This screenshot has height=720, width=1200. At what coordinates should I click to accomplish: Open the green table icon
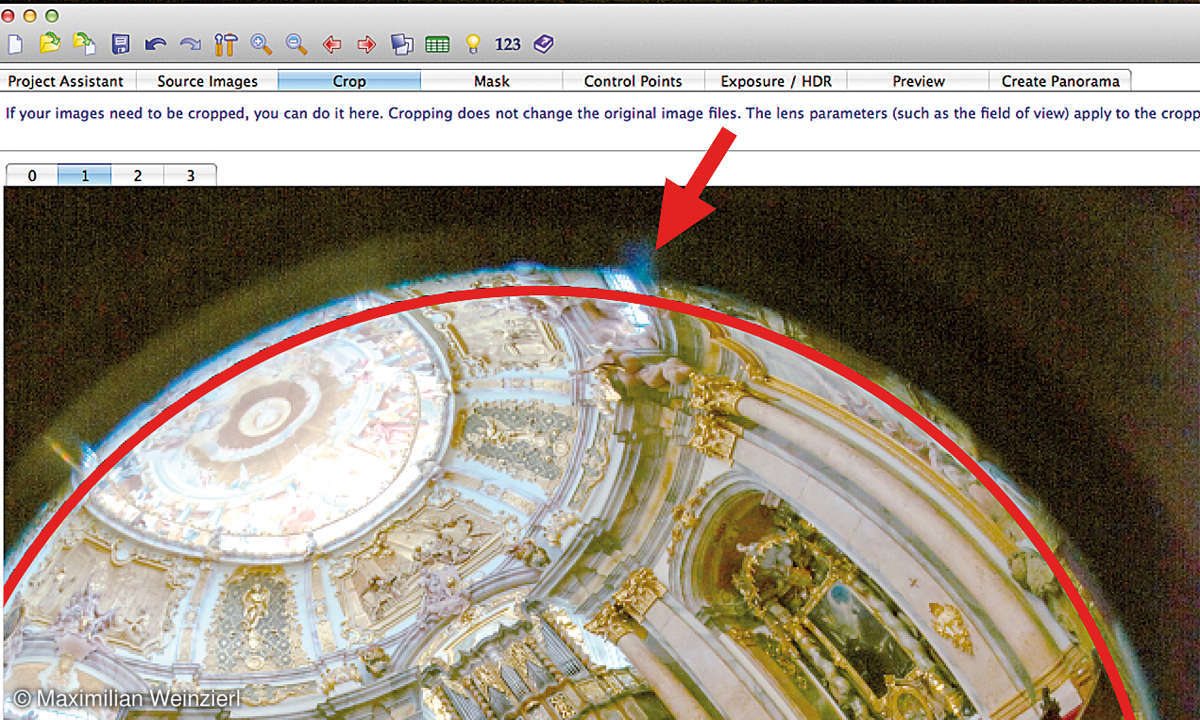(x=437, y=44)
